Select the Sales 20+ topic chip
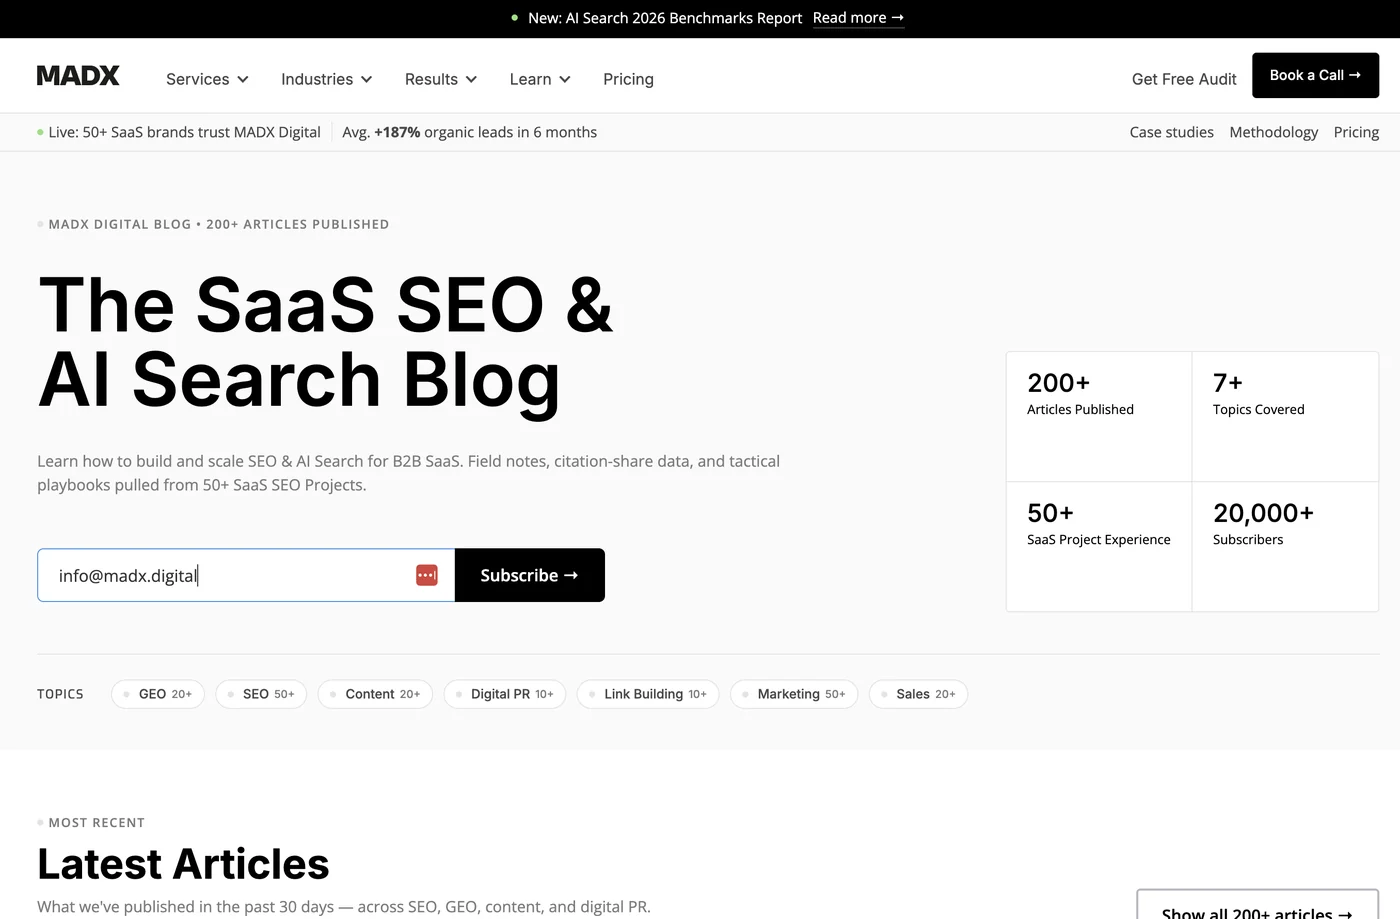 click(918, 694)
